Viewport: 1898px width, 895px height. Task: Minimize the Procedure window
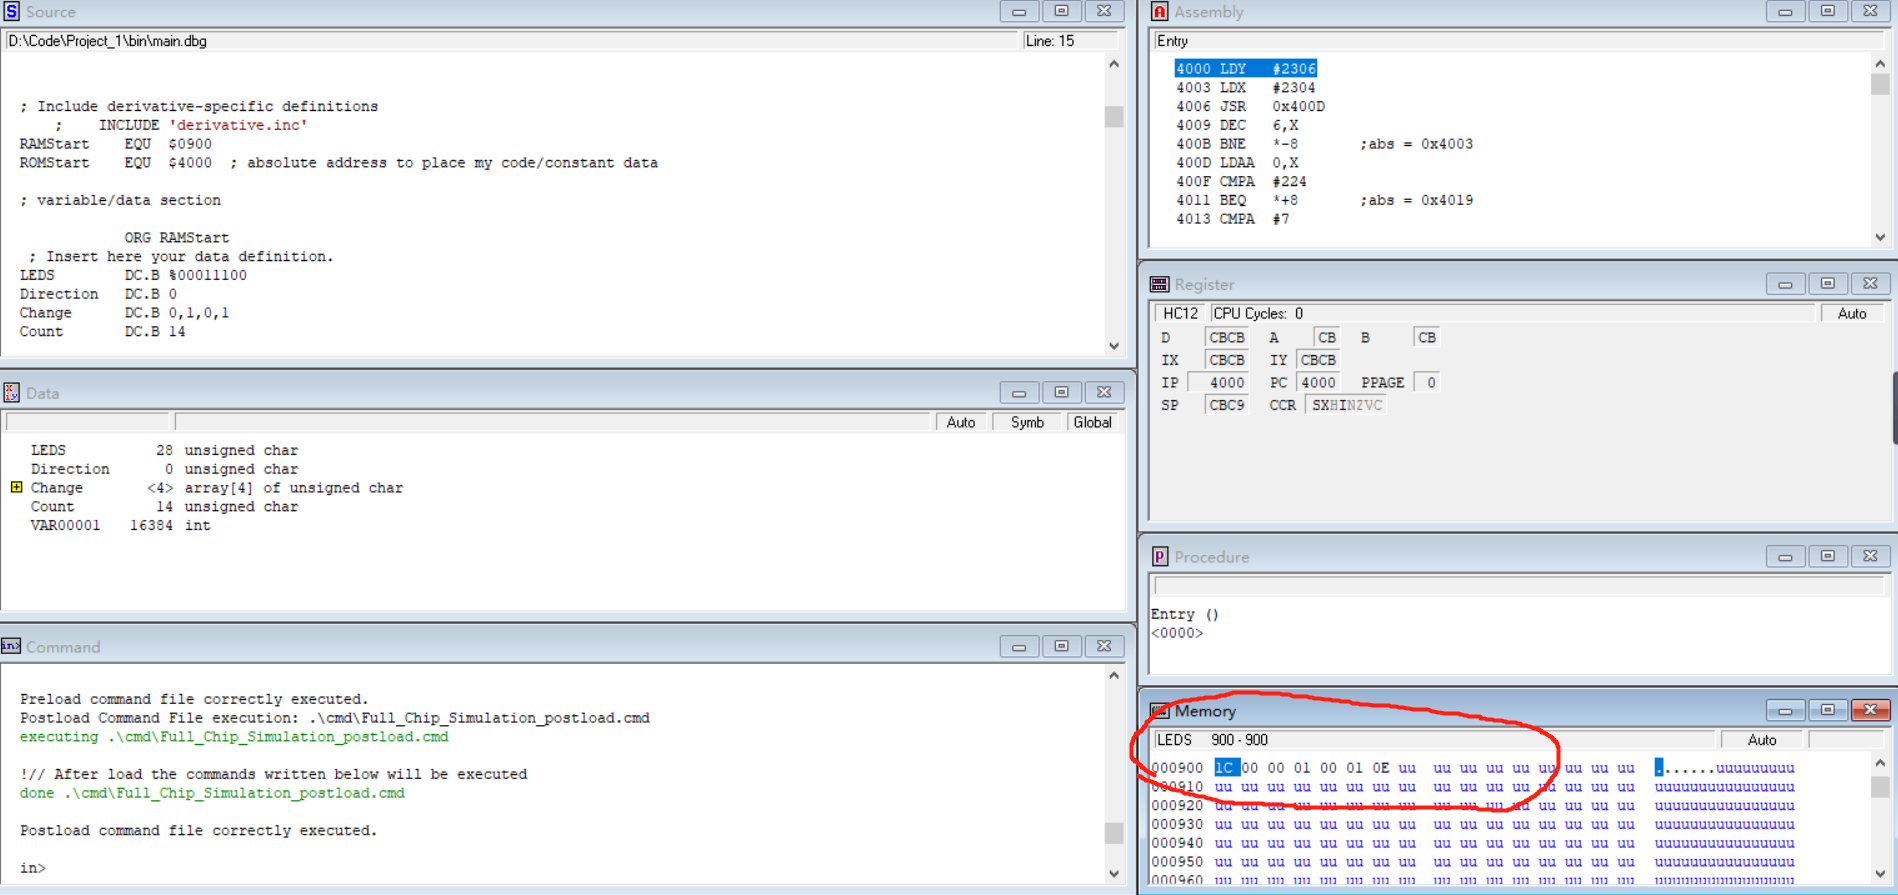click(x=1785, y=556)
